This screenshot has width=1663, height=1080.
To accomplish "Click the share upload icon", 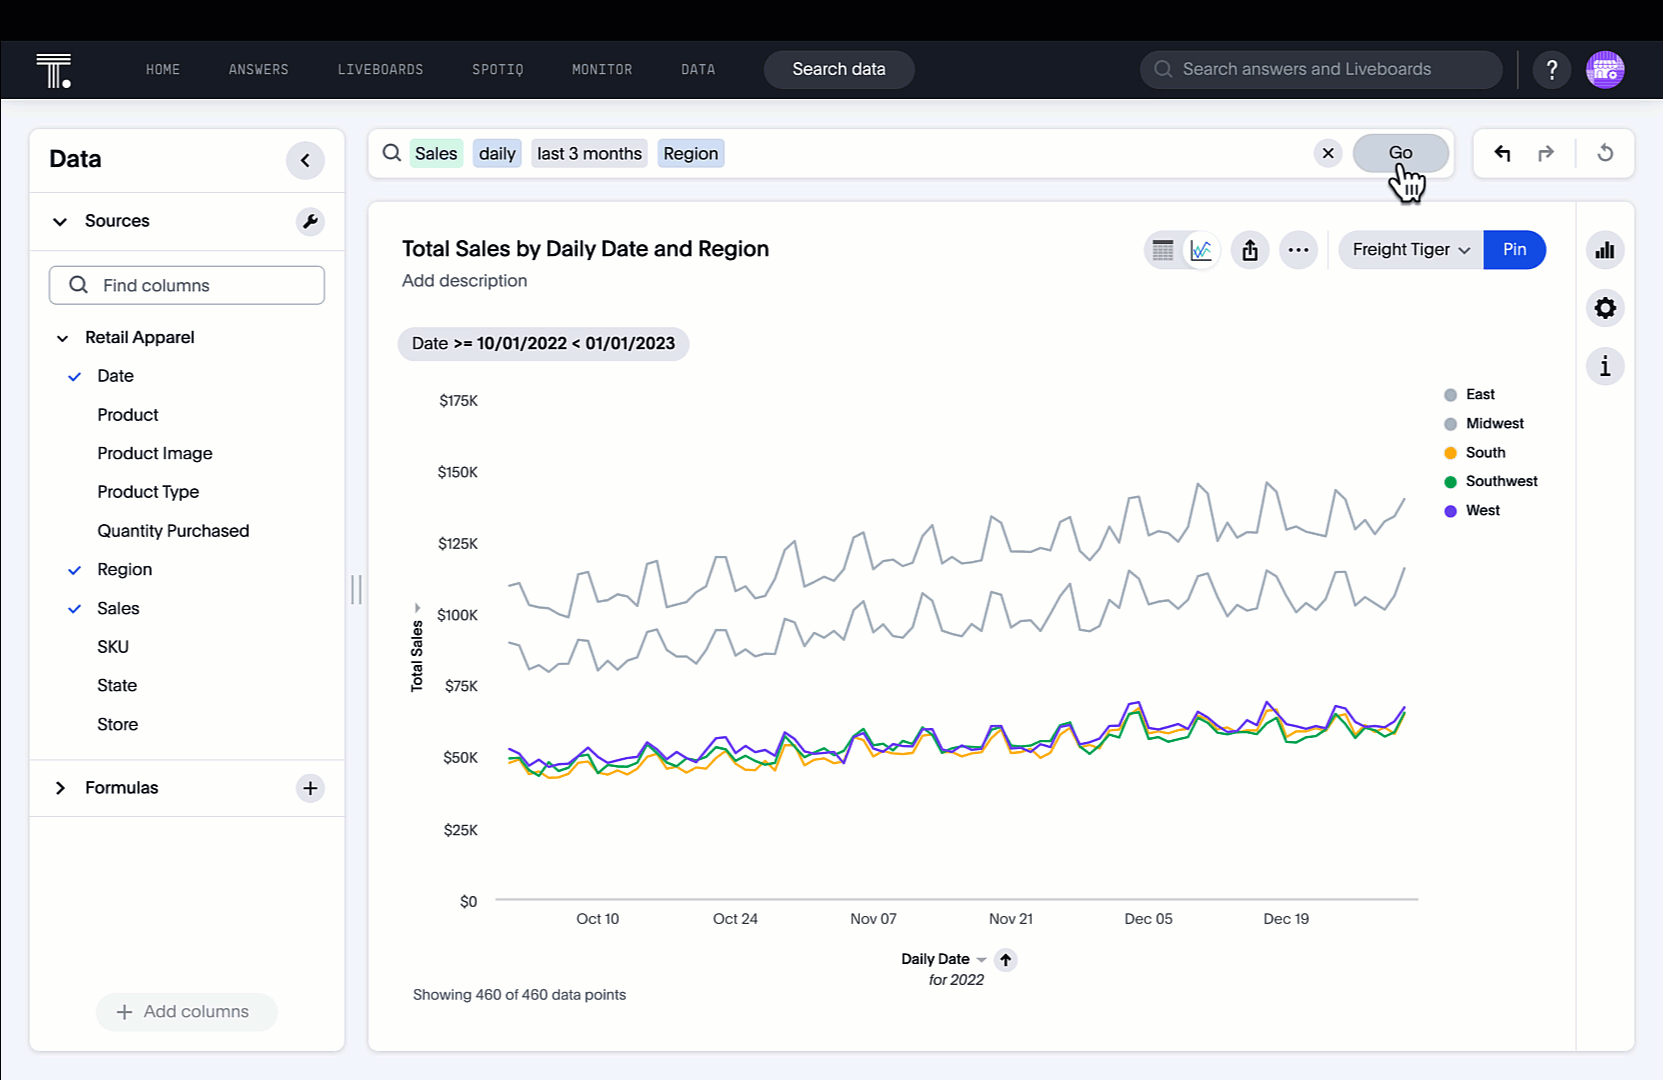I will pyautogui.click(x=1250, y=250).
